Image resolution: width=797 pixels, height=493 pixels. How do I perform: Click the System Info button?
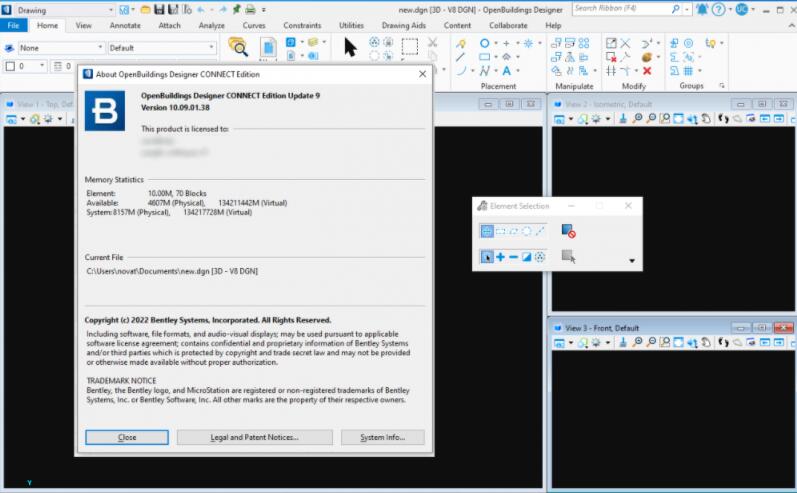[x=383, y=437]
